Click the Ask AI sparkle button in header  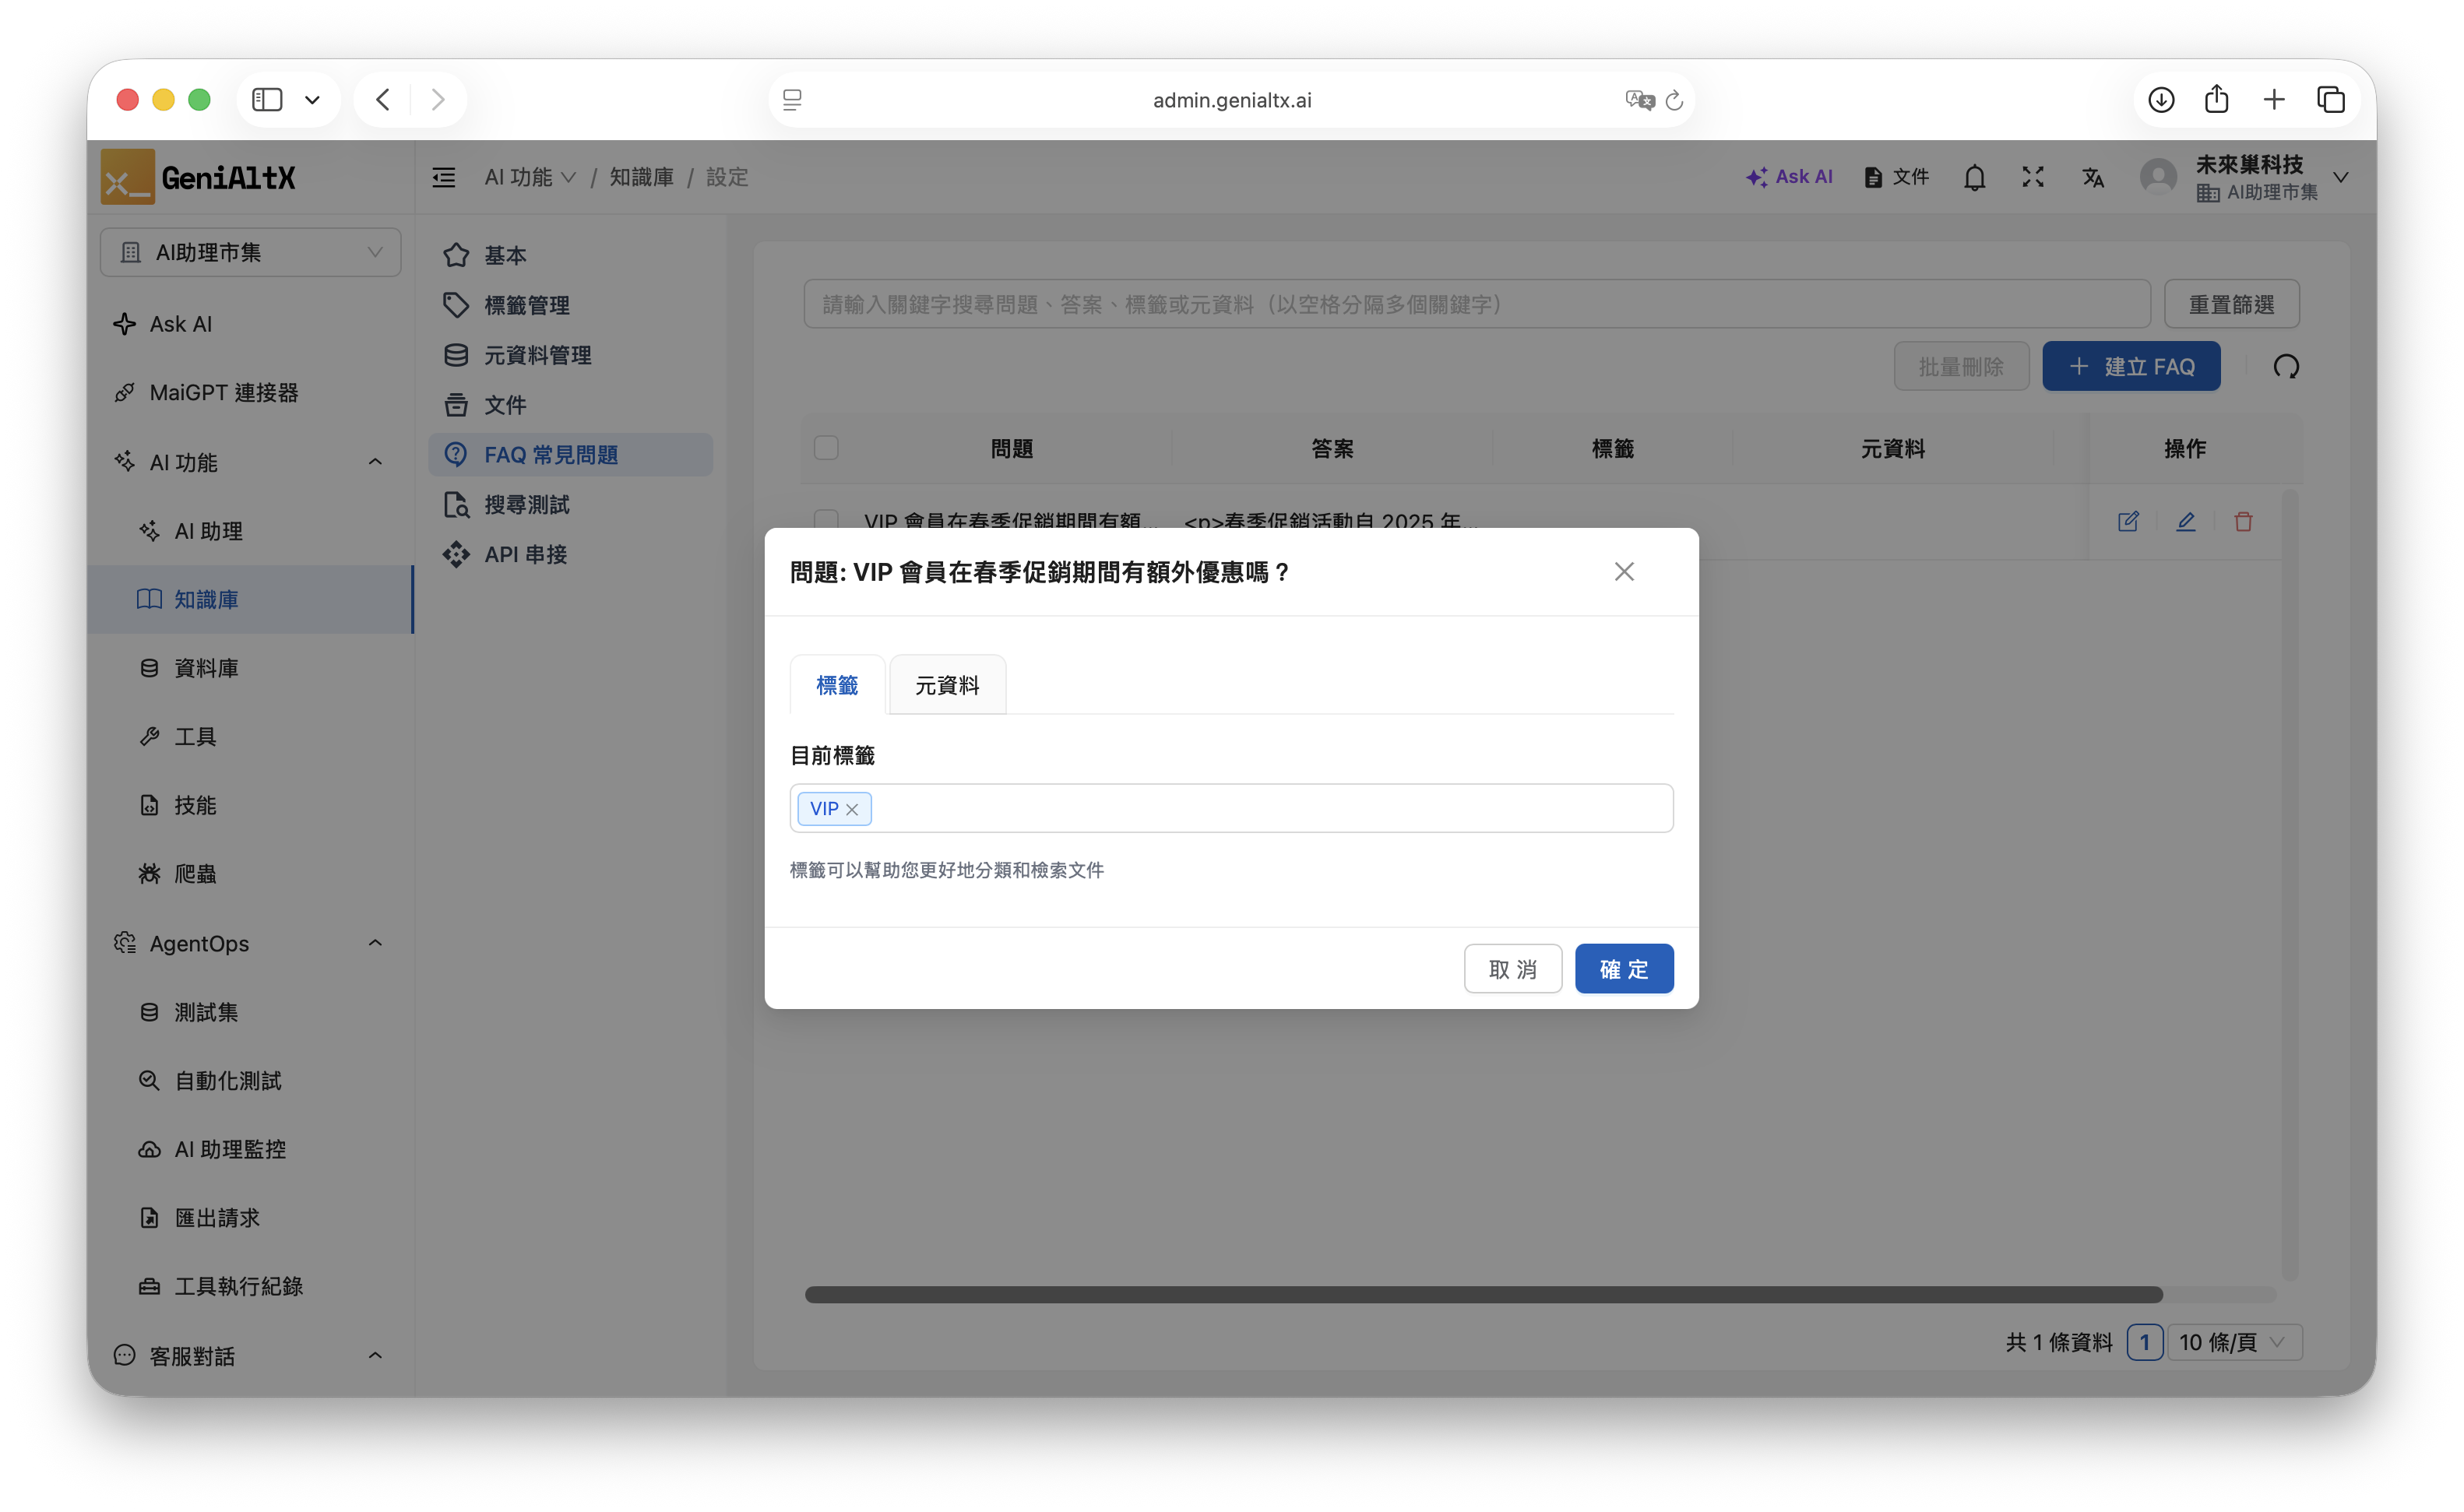[x=1789, y=177]
